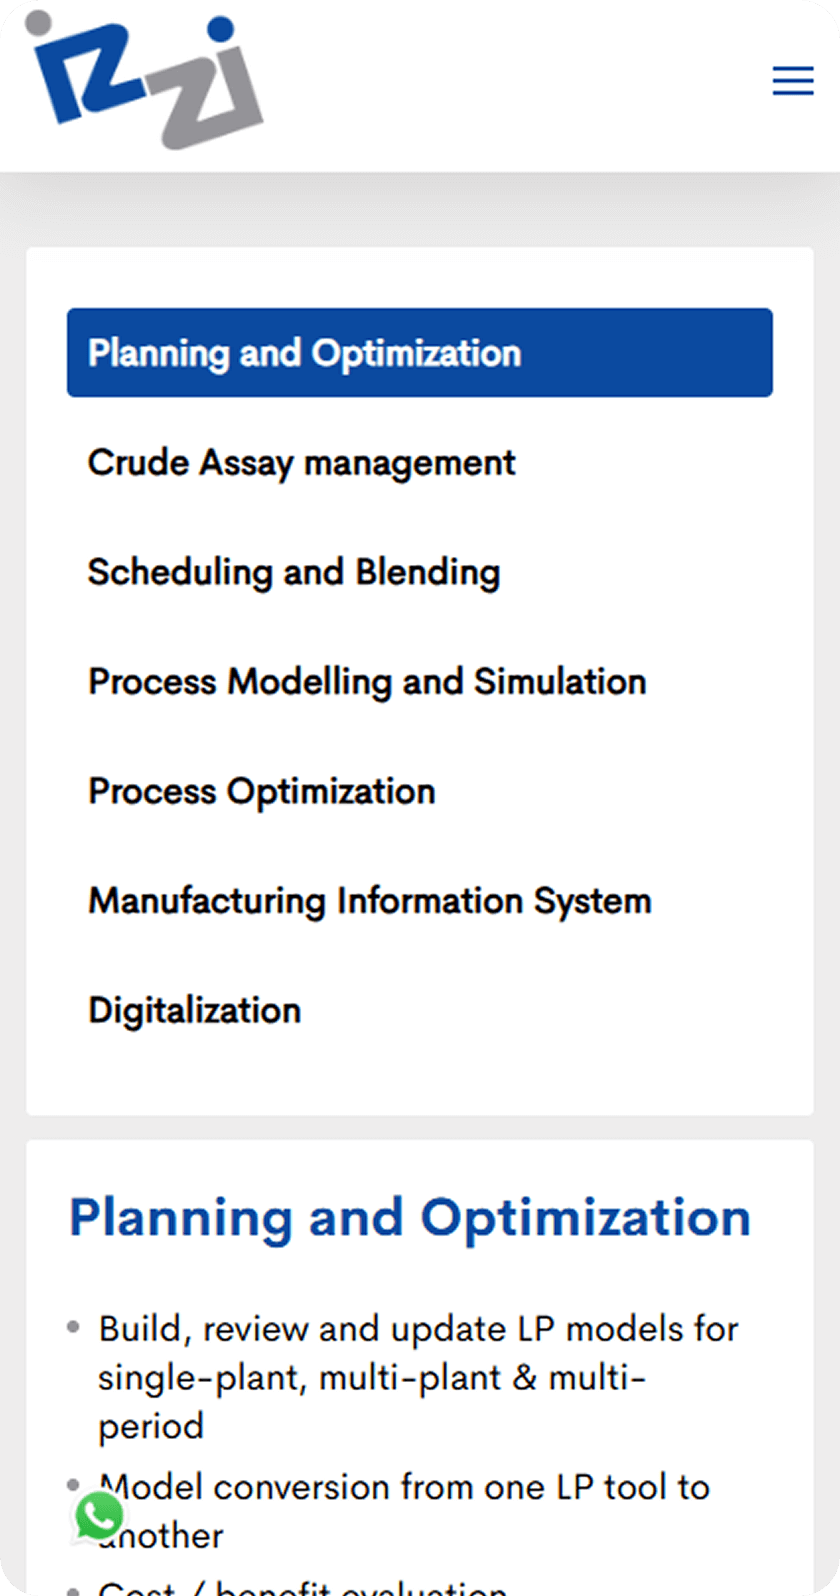The width and height of the screenshot is (840, 1596).
Task: Click "Build, review and update LP models" text
Action: 418,1330
